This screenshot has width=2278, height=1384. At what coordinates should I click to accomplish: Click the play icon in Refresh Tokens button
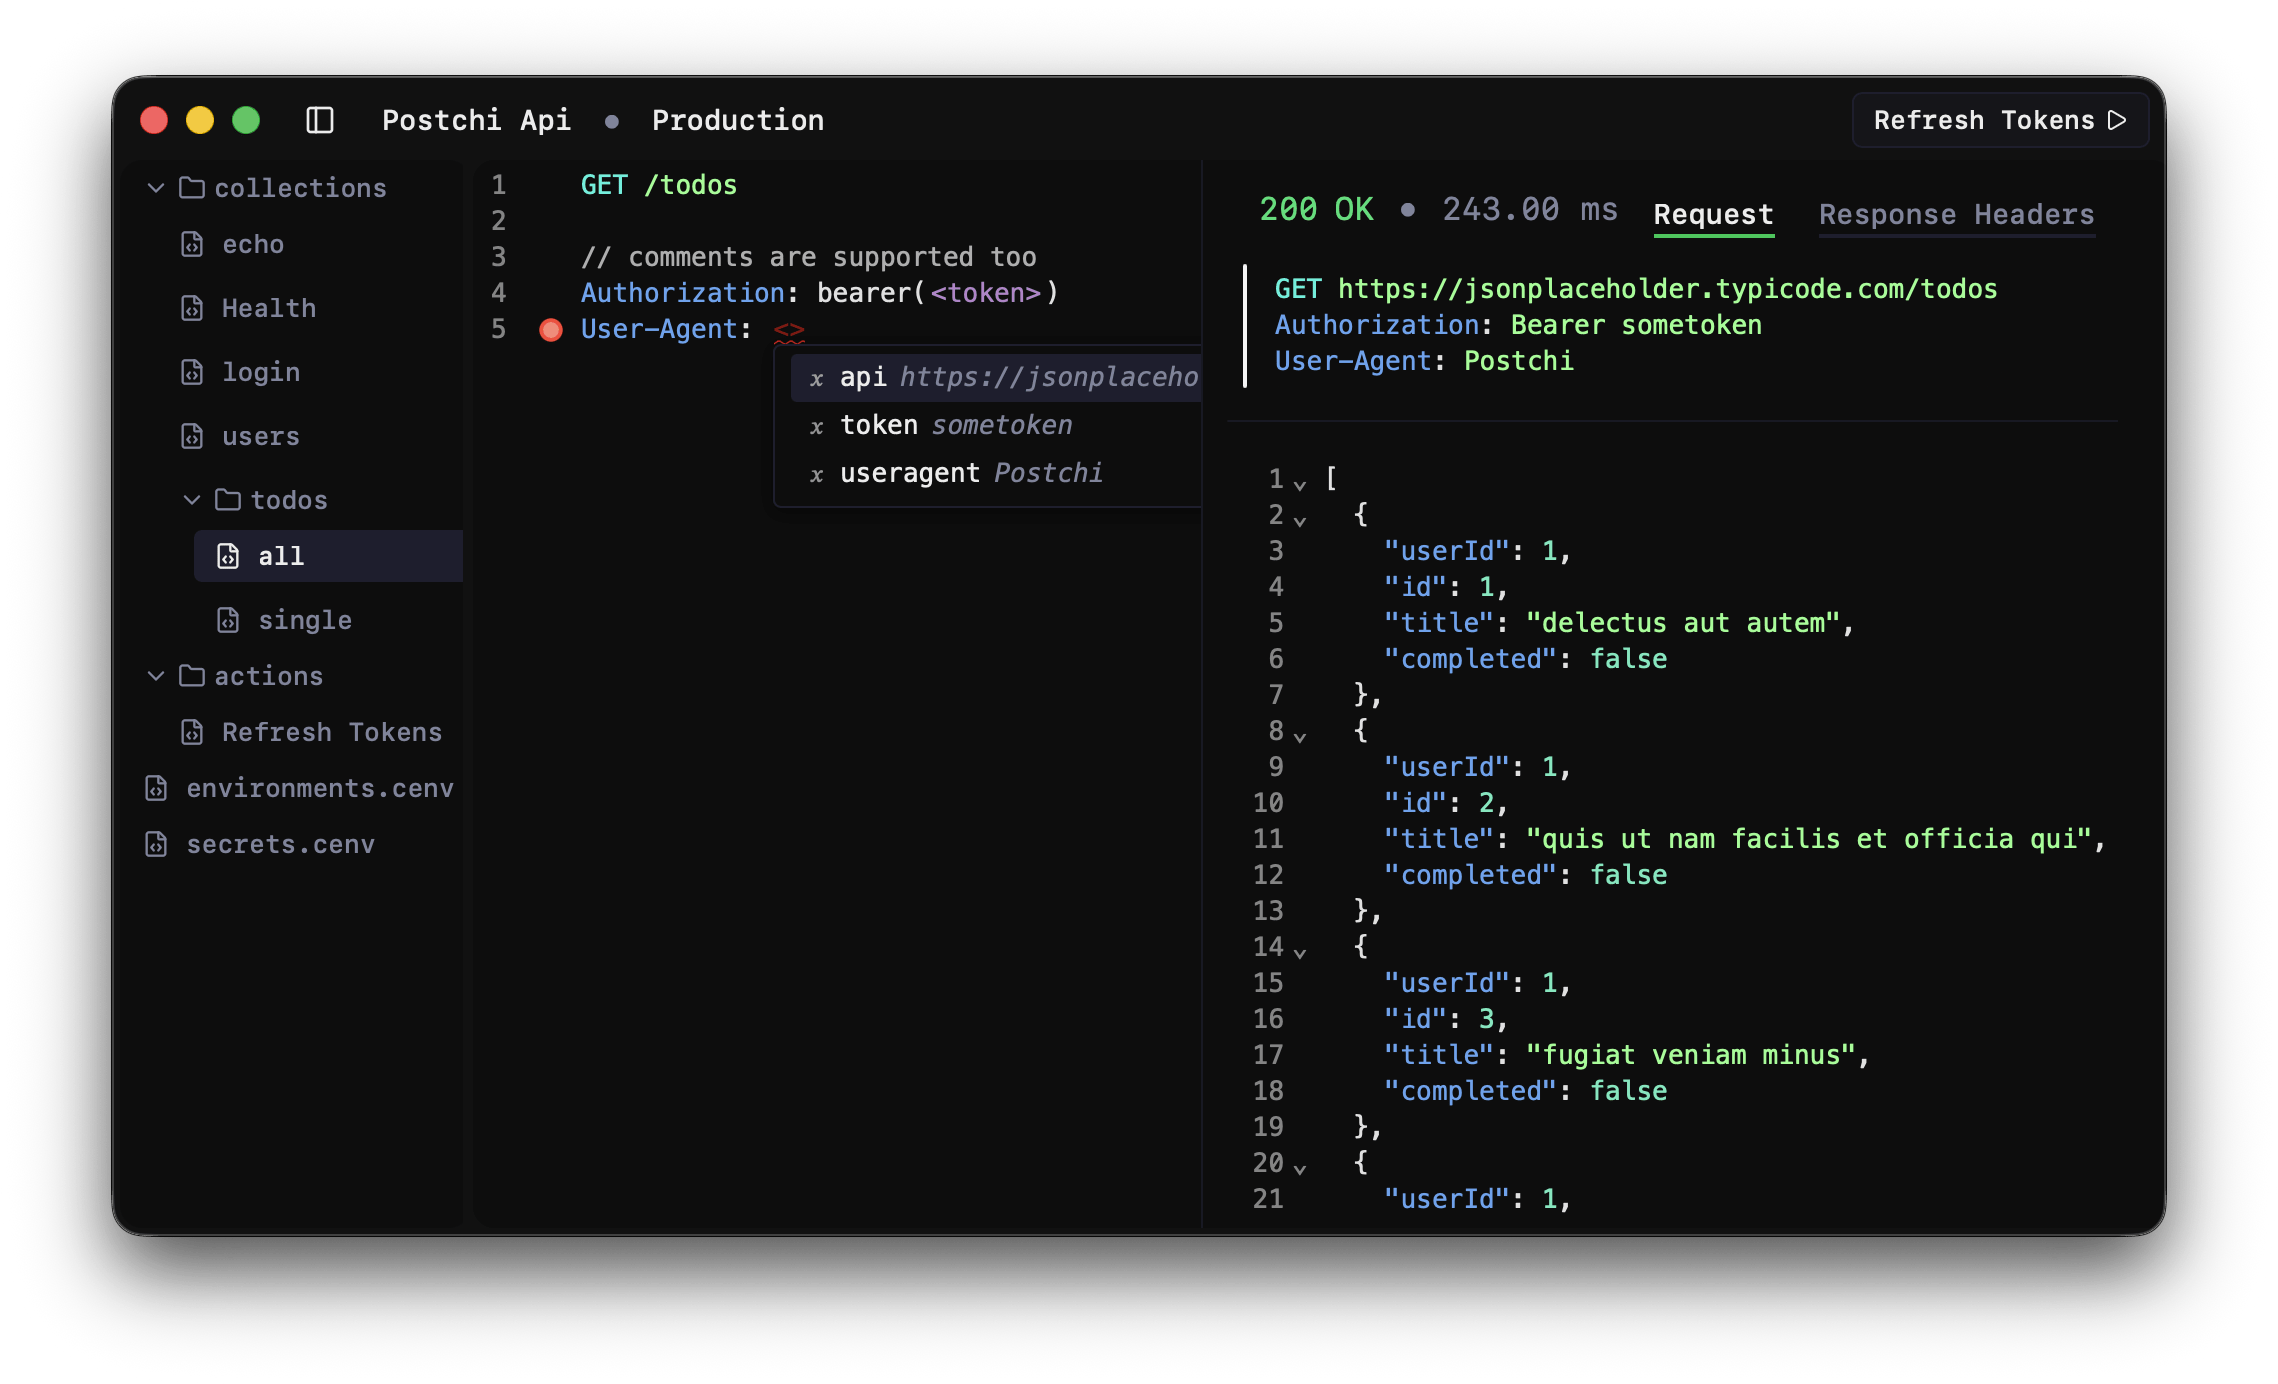tap(2117, 120)
